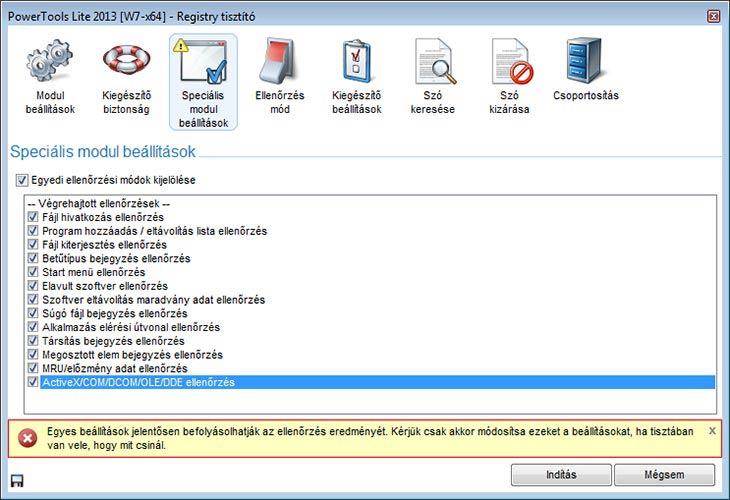The height and width of the screenshot is (500, 730).
Task: Toggle Súgó fájl bejegyzés ellenőrzés checkbox
Action: coord(33,313)
